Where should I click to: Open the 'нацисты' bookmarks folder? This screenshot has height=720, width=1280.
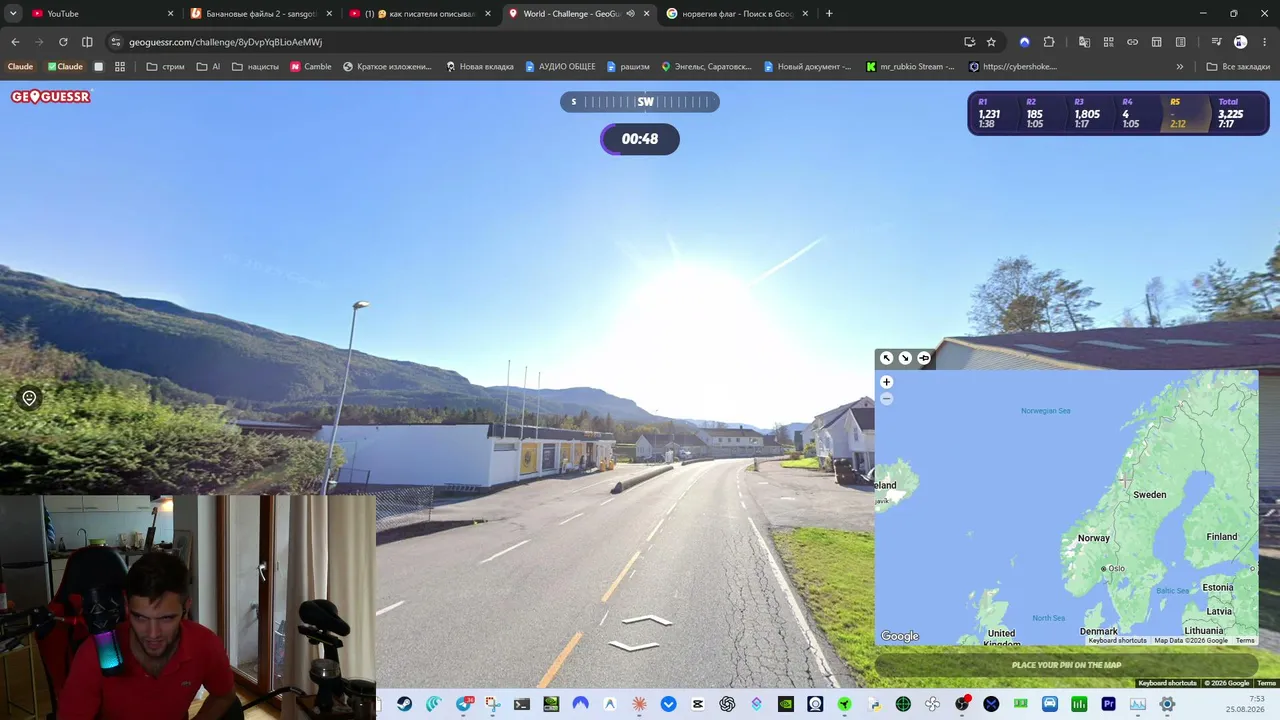coord(256,67)
